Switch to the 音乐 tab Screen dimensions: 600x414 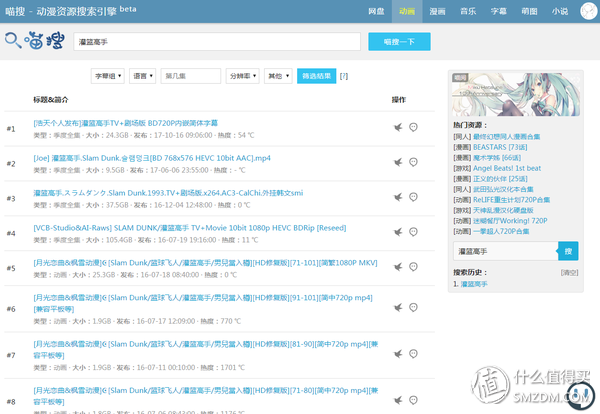468,10
